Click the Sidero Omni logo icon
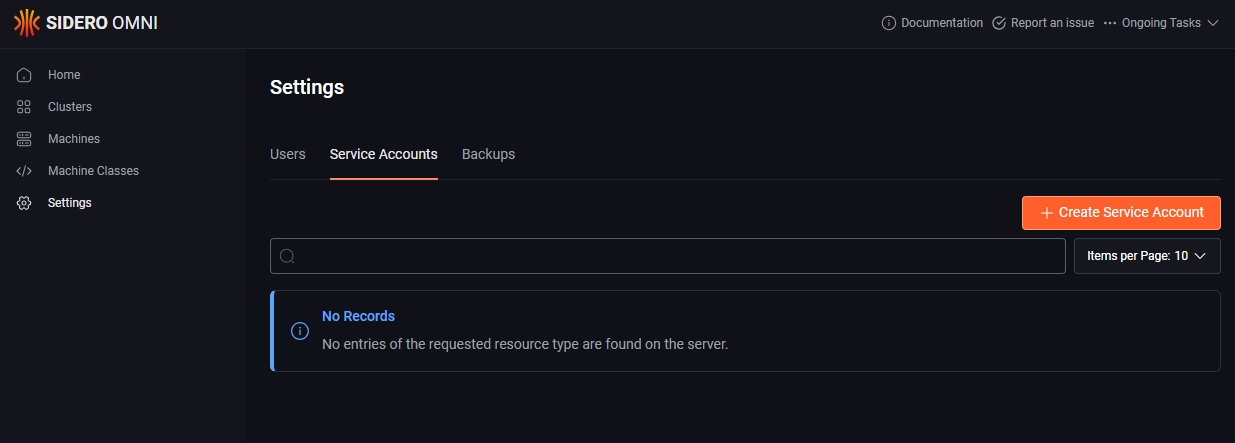This screenshot has width=1235, height=443. click(x=26, y=23)
